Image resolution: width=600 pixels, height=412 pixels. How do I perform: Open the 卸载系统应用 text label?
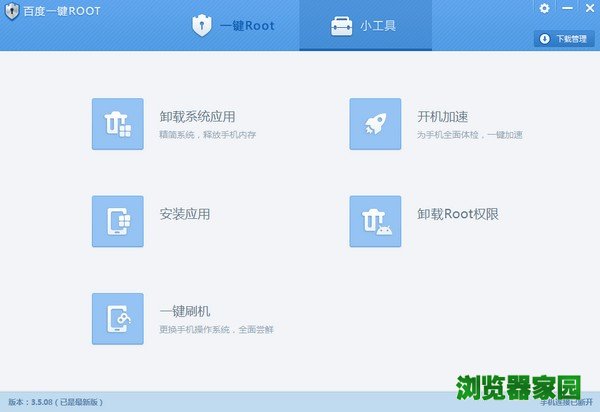point(197,117)
